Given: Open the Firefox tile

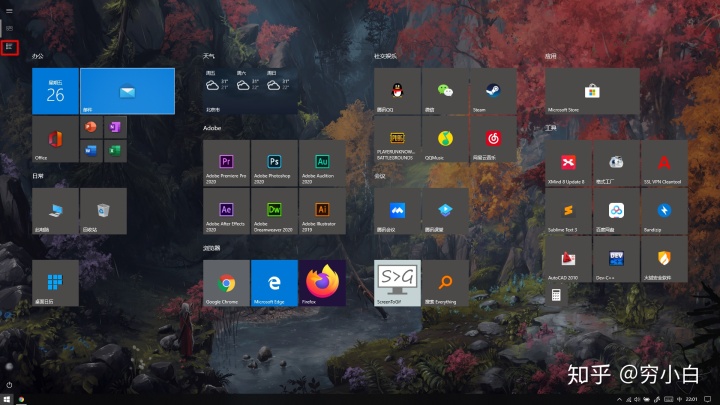Looking at the screenshot, I should click(x=322, y=283).
